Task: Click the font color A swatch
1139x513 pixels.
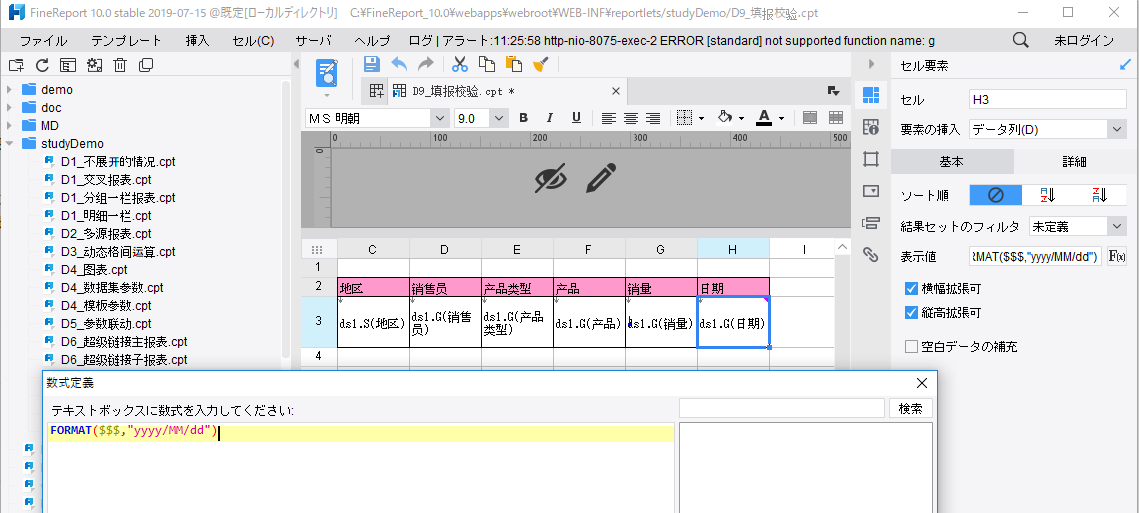Action: click(764, 117)
